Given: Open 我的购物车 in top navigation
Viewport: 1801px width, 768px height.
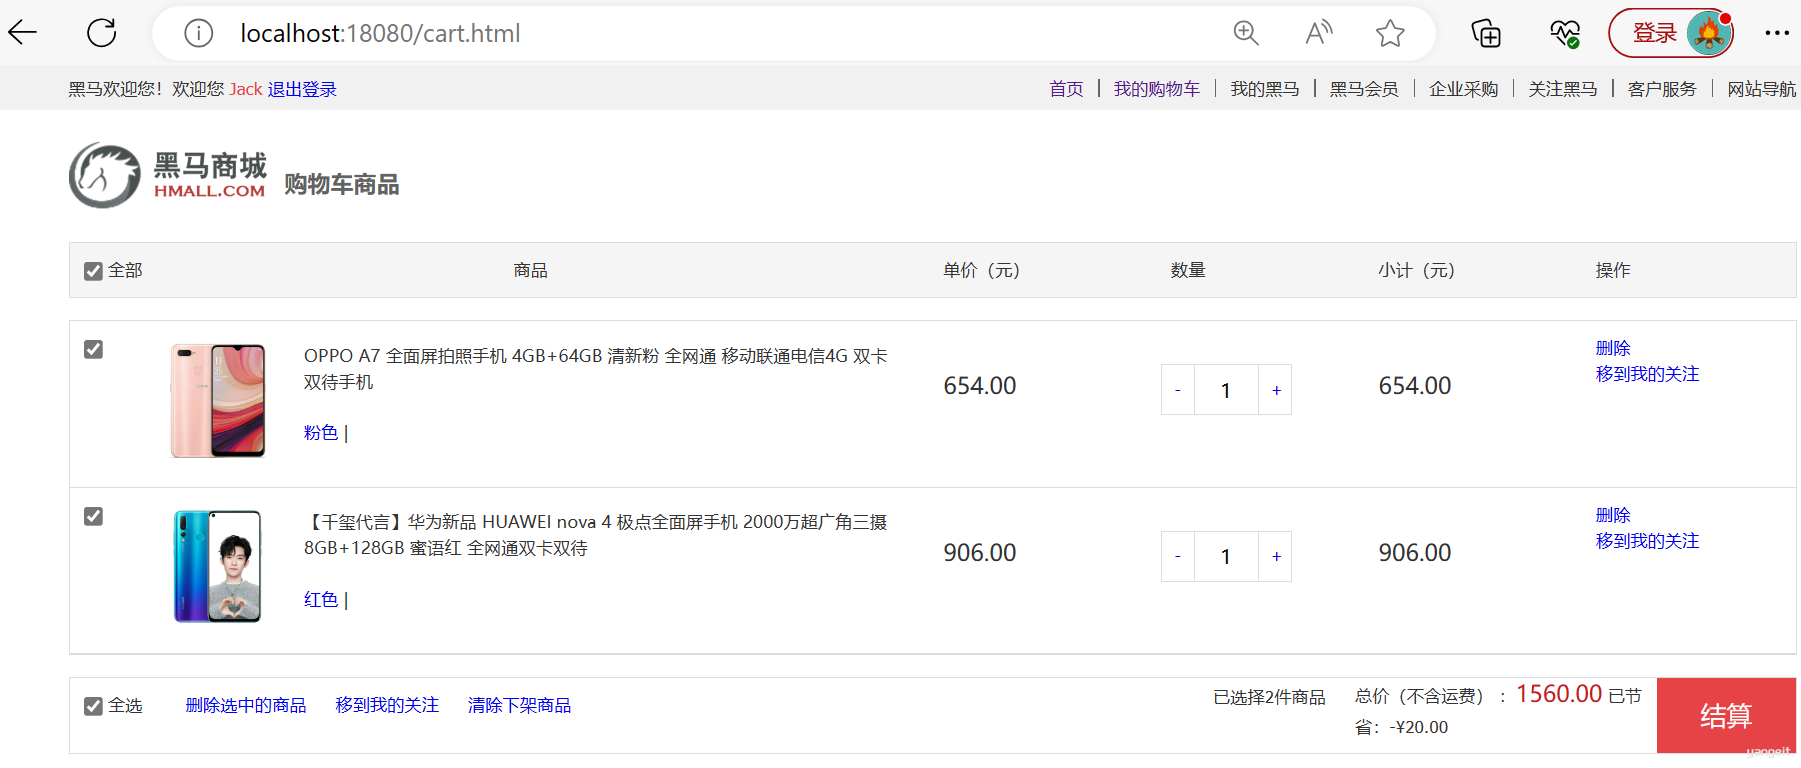Looking at the screenshot, I should click(1157, 89).
